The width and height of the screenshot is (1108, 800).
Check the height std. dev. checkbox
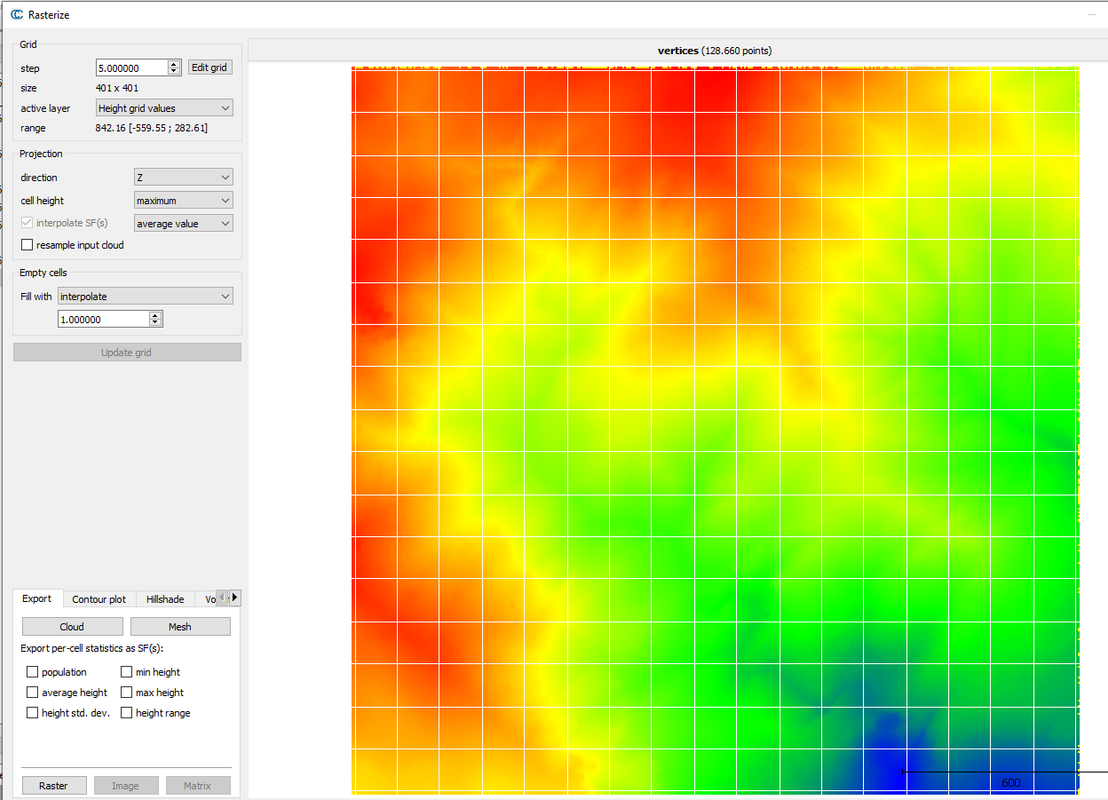[32, 713]
